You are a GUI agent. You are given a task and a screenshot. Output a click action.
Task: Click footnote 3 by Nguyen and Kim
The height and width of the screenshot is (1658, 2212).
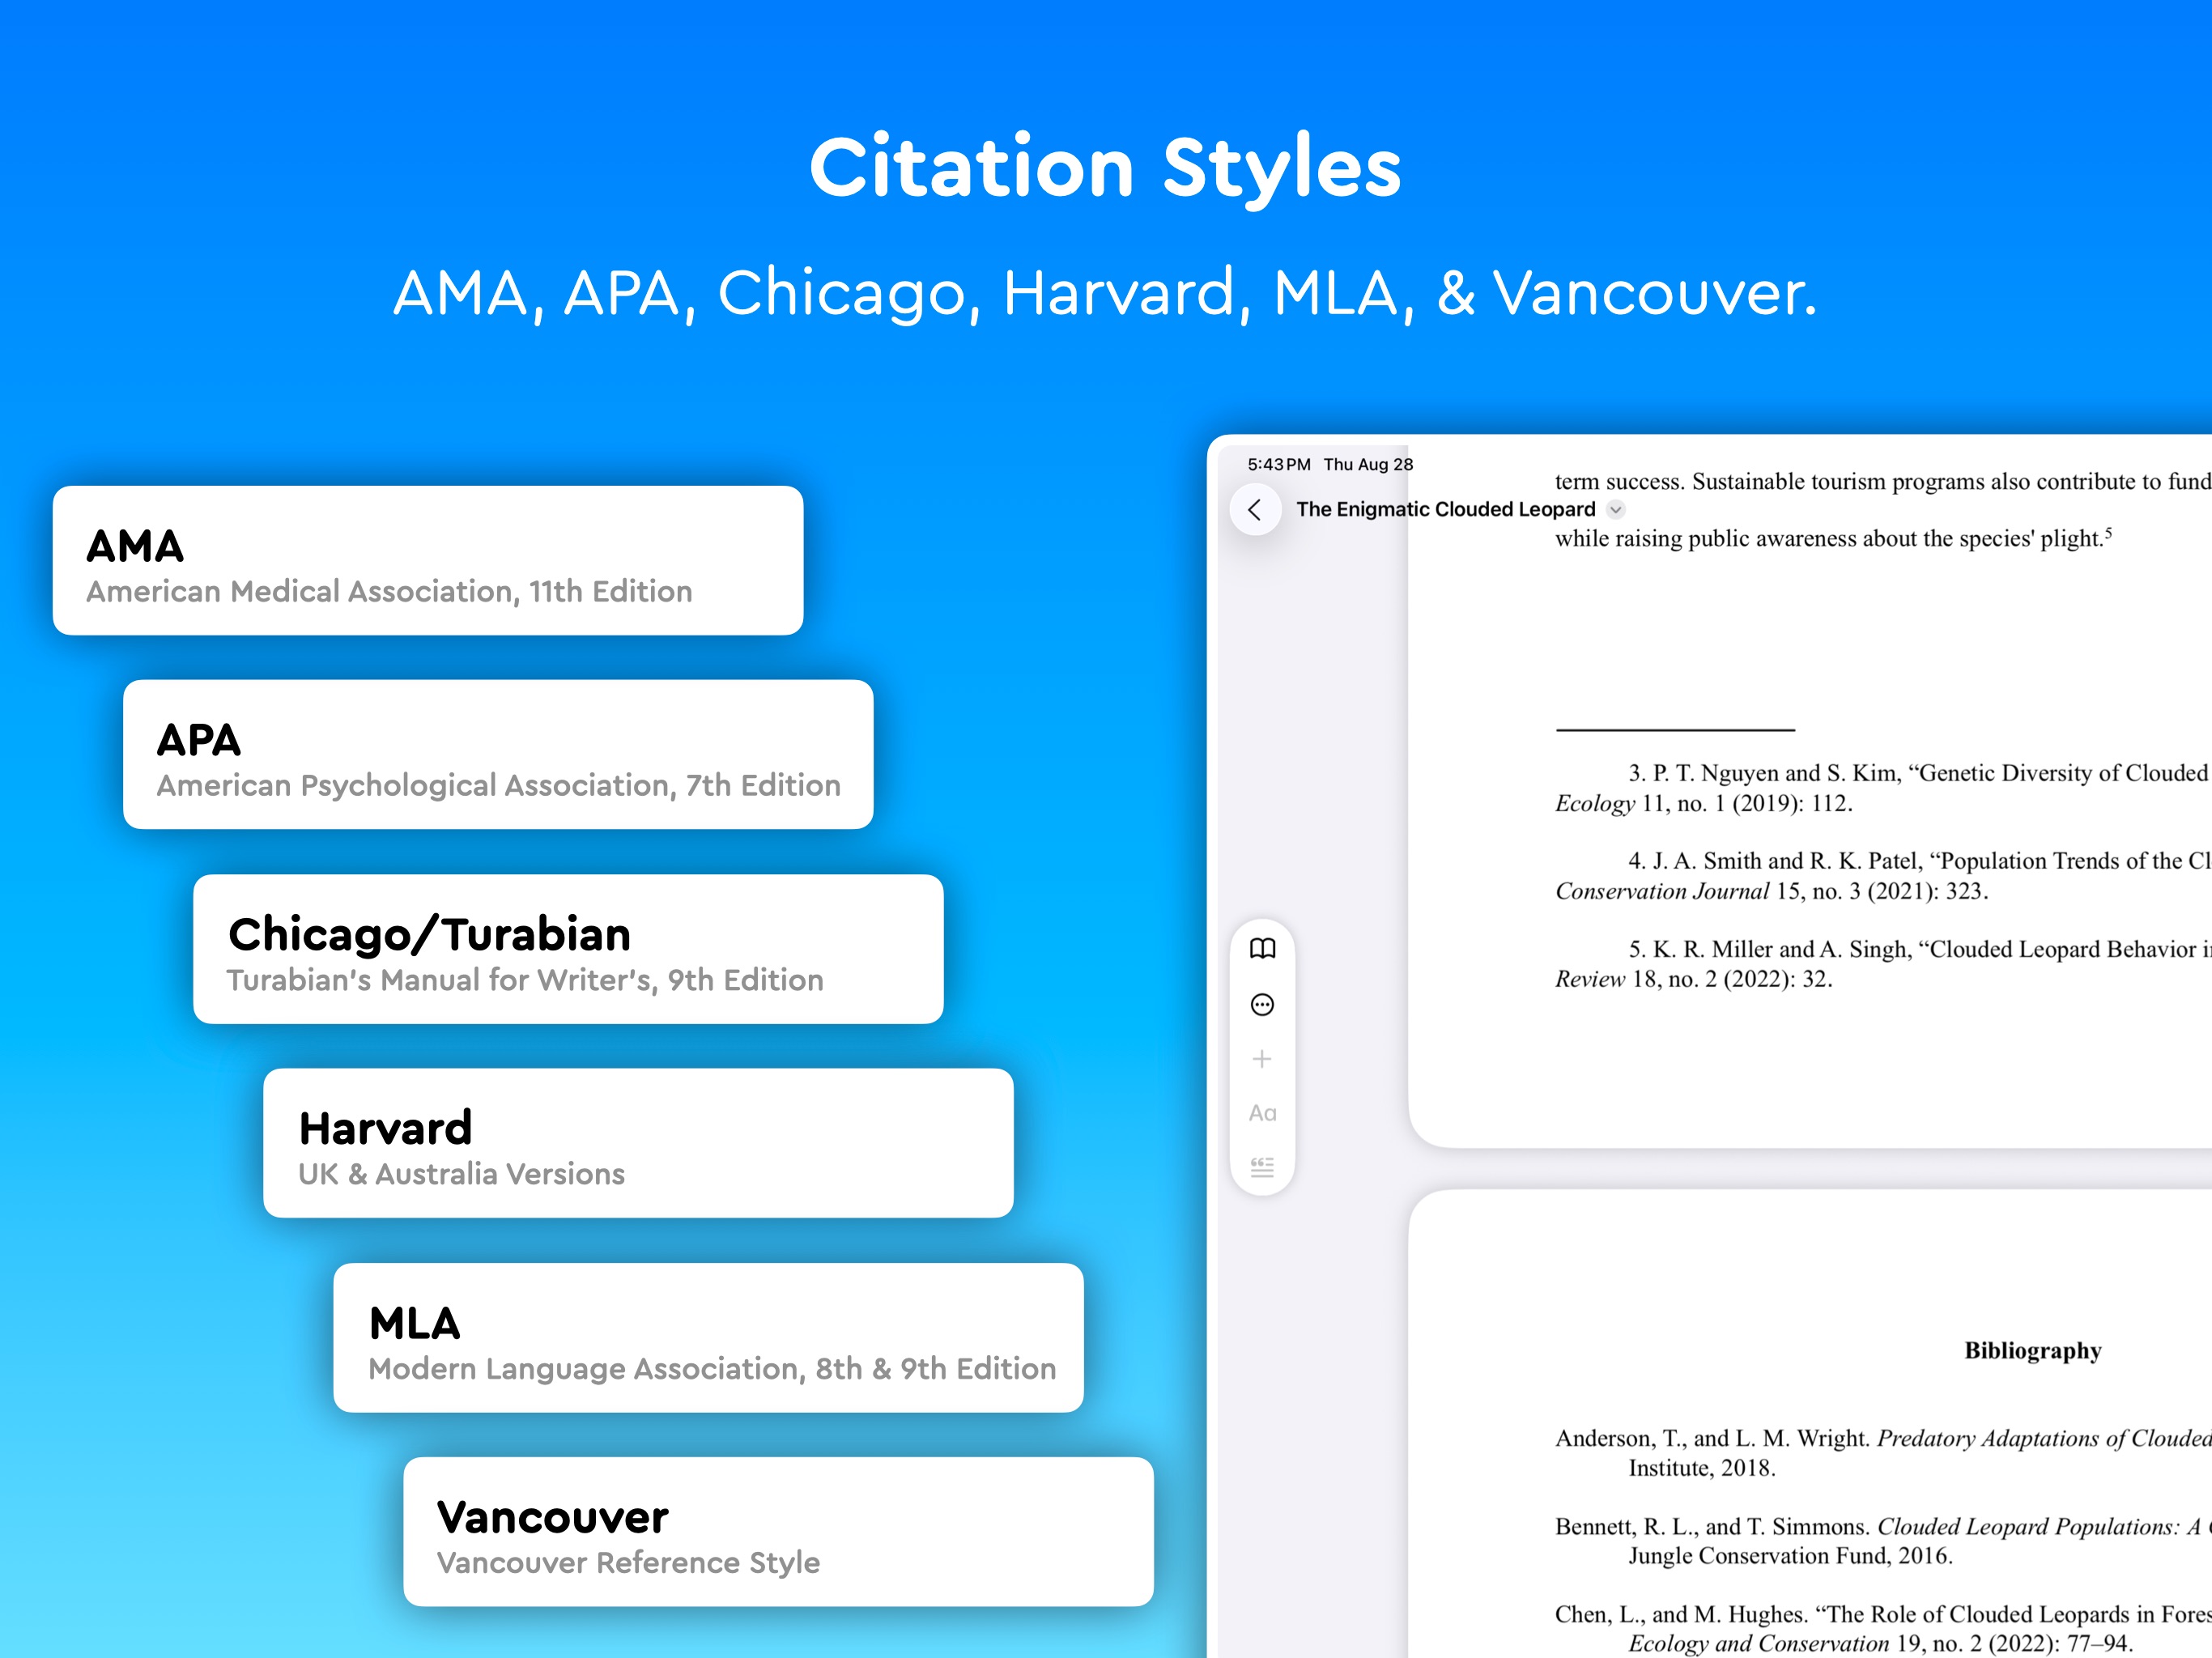1882,788
